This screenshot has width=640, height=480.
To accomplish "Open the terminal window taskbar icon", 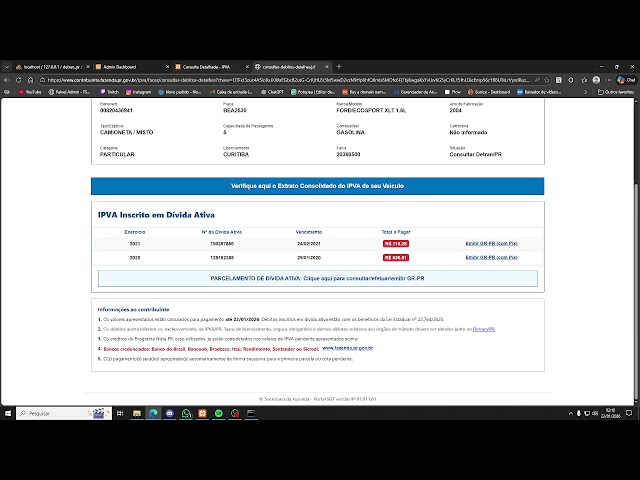I will (251, 413).
